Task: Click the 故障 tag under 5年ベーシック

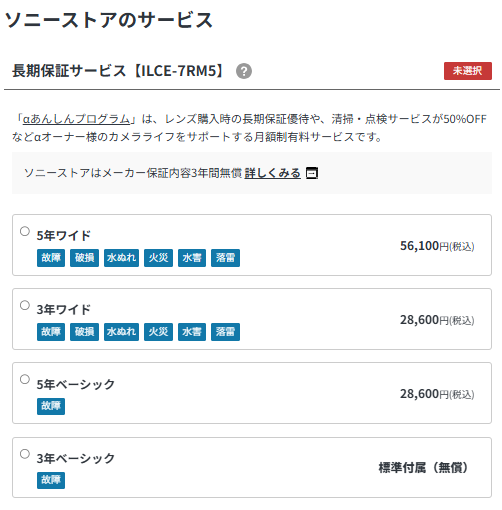Action: pos(51,406)
